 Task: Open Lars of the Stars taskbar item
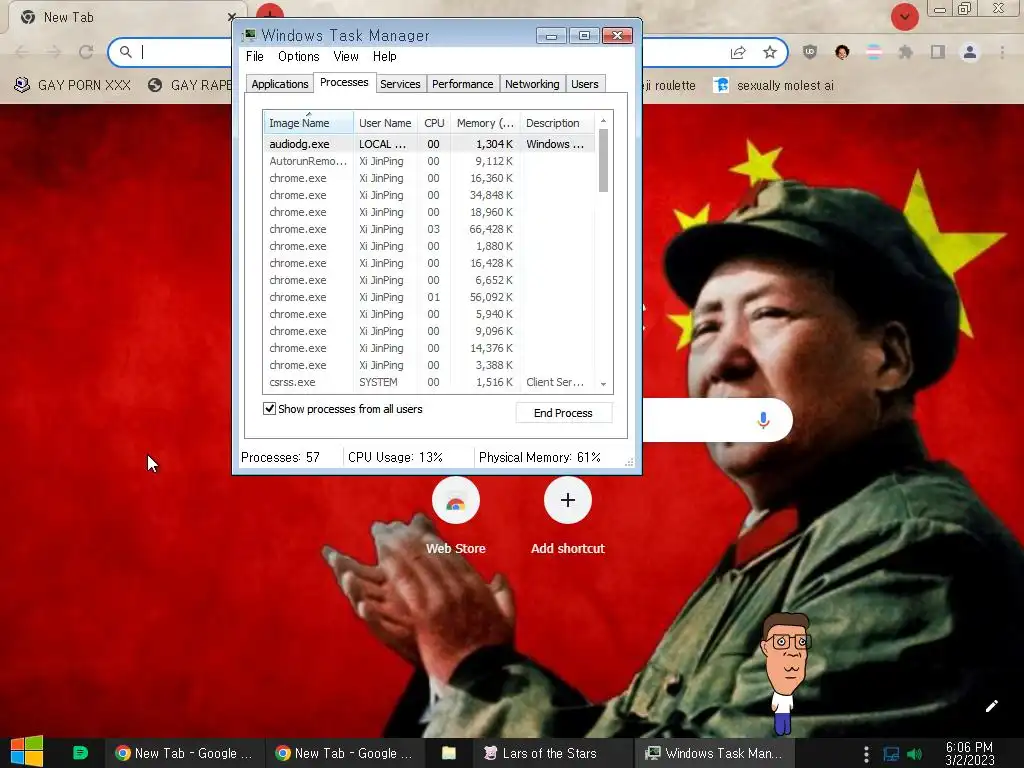tap(552, 753)
